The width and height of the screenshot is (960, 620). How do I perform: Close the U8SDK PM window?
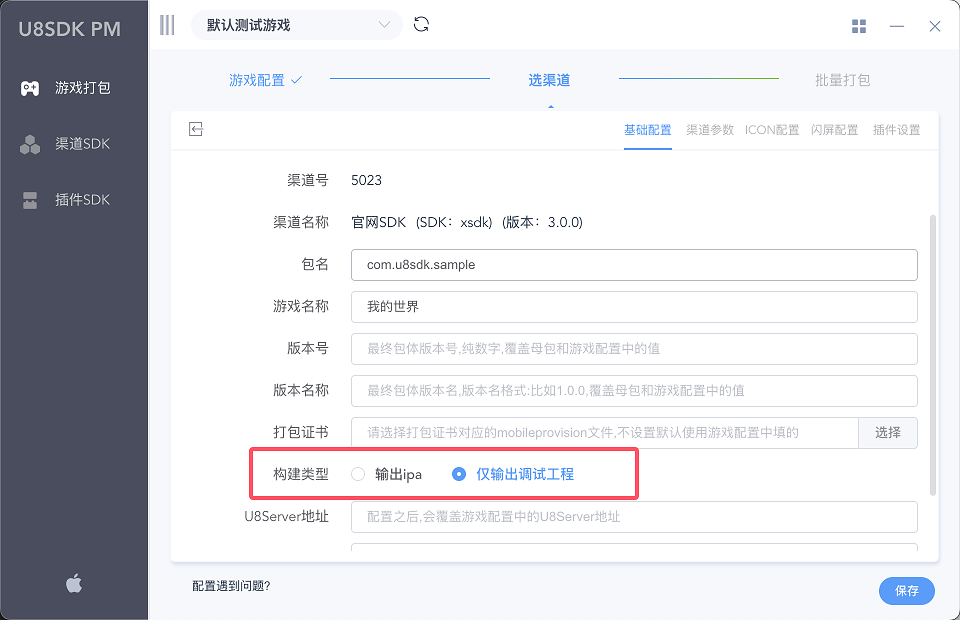(x=934, y=26)
